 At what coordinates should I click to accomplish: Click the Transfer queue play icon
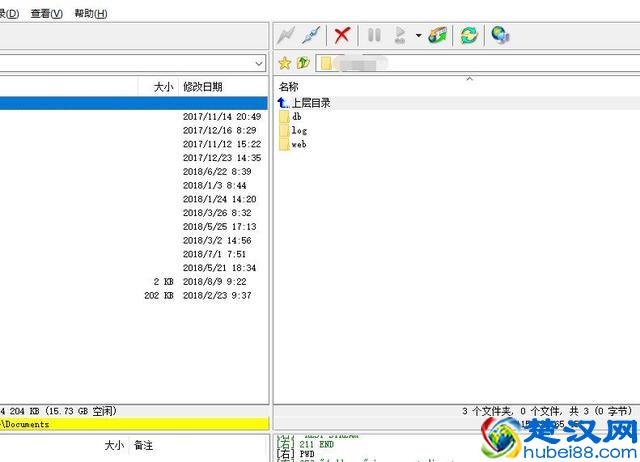click(400, 35)
